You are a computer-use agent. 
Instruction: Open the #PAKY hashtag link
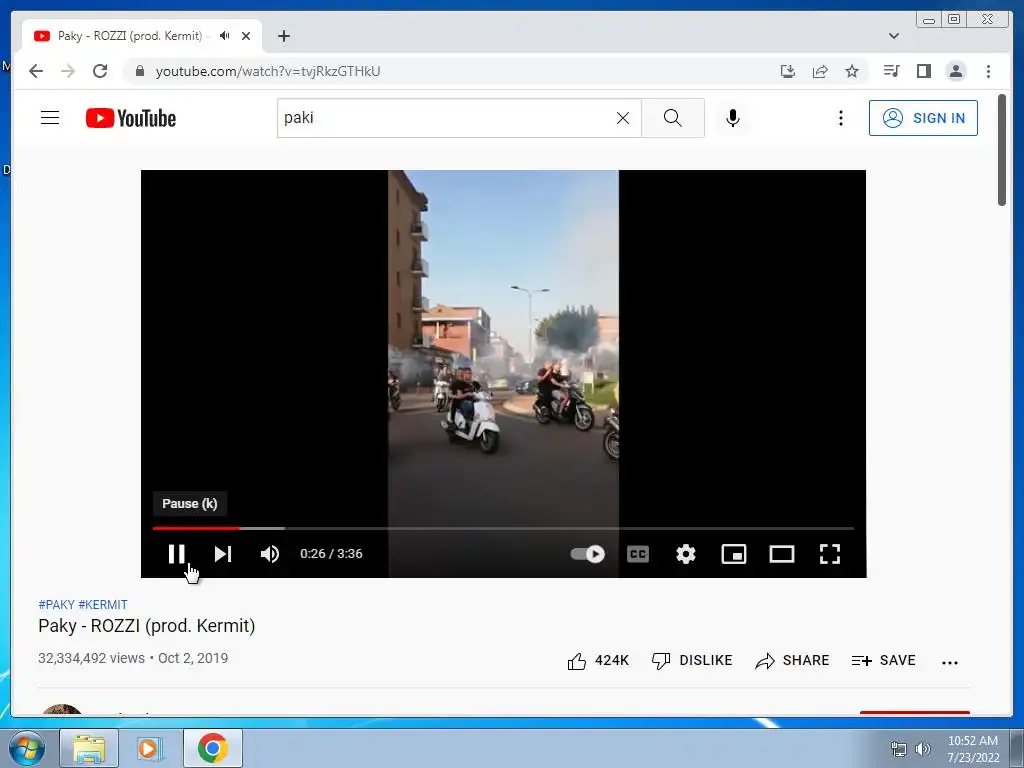pyautogui.click(x=56, y=605)
